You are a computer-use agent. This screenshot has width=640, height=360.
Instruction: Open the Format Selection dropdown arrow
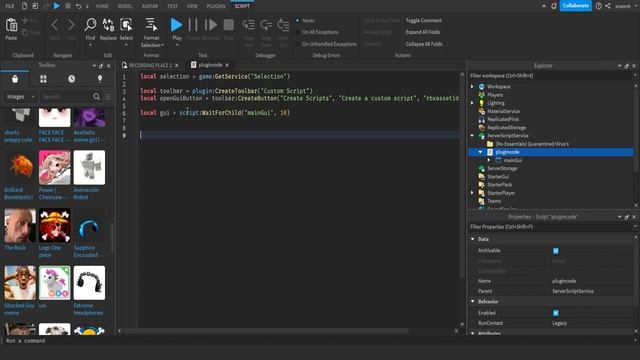163,45
